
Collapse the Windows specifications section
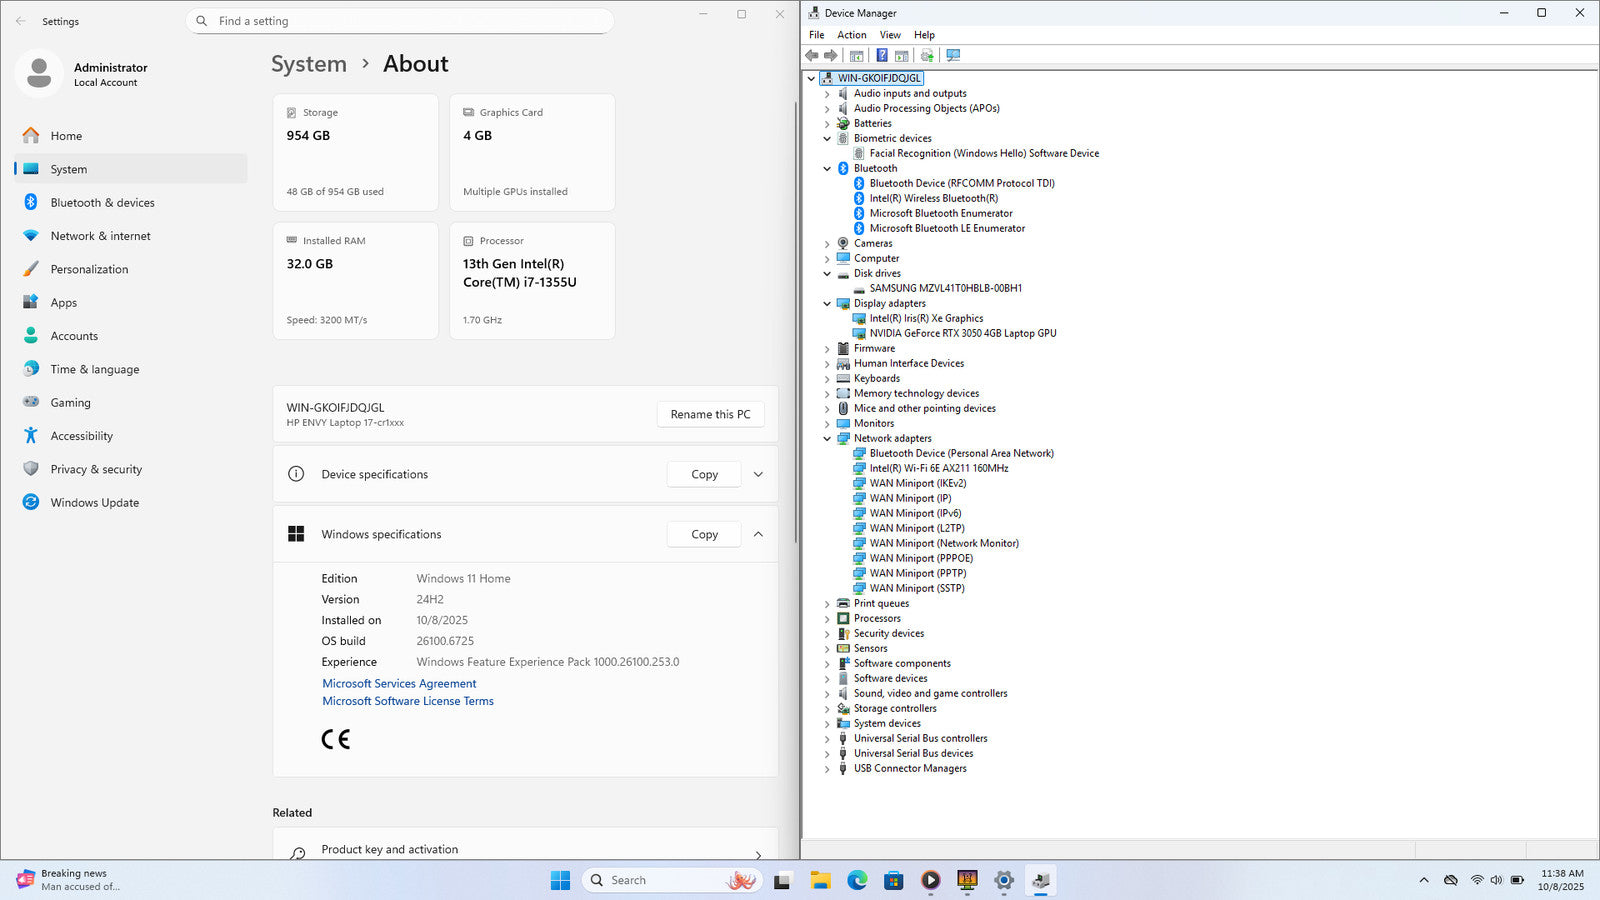pos(758,535)
